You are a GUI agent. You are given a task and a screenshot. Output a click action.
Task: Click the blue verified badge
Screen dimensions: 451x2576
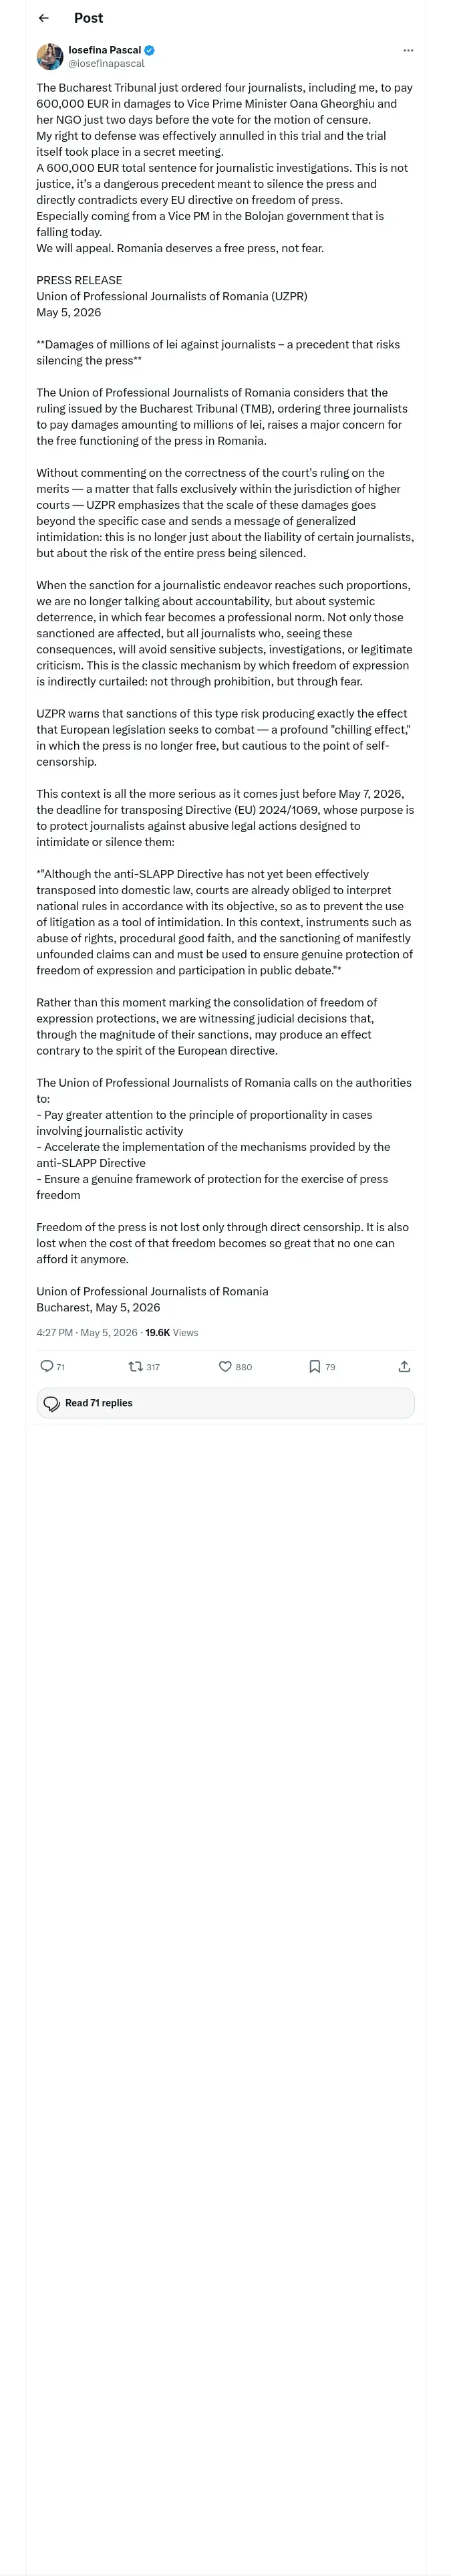[x=150, y=50]
